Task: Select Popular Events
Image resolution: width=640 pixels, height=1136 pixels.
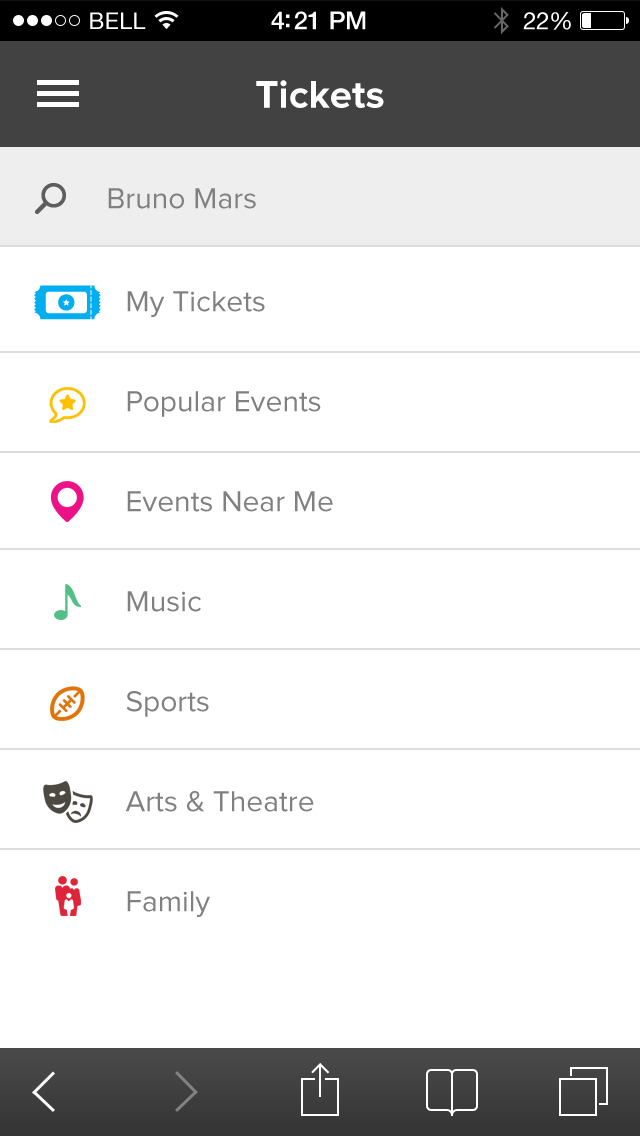Action: coord(223,402)
